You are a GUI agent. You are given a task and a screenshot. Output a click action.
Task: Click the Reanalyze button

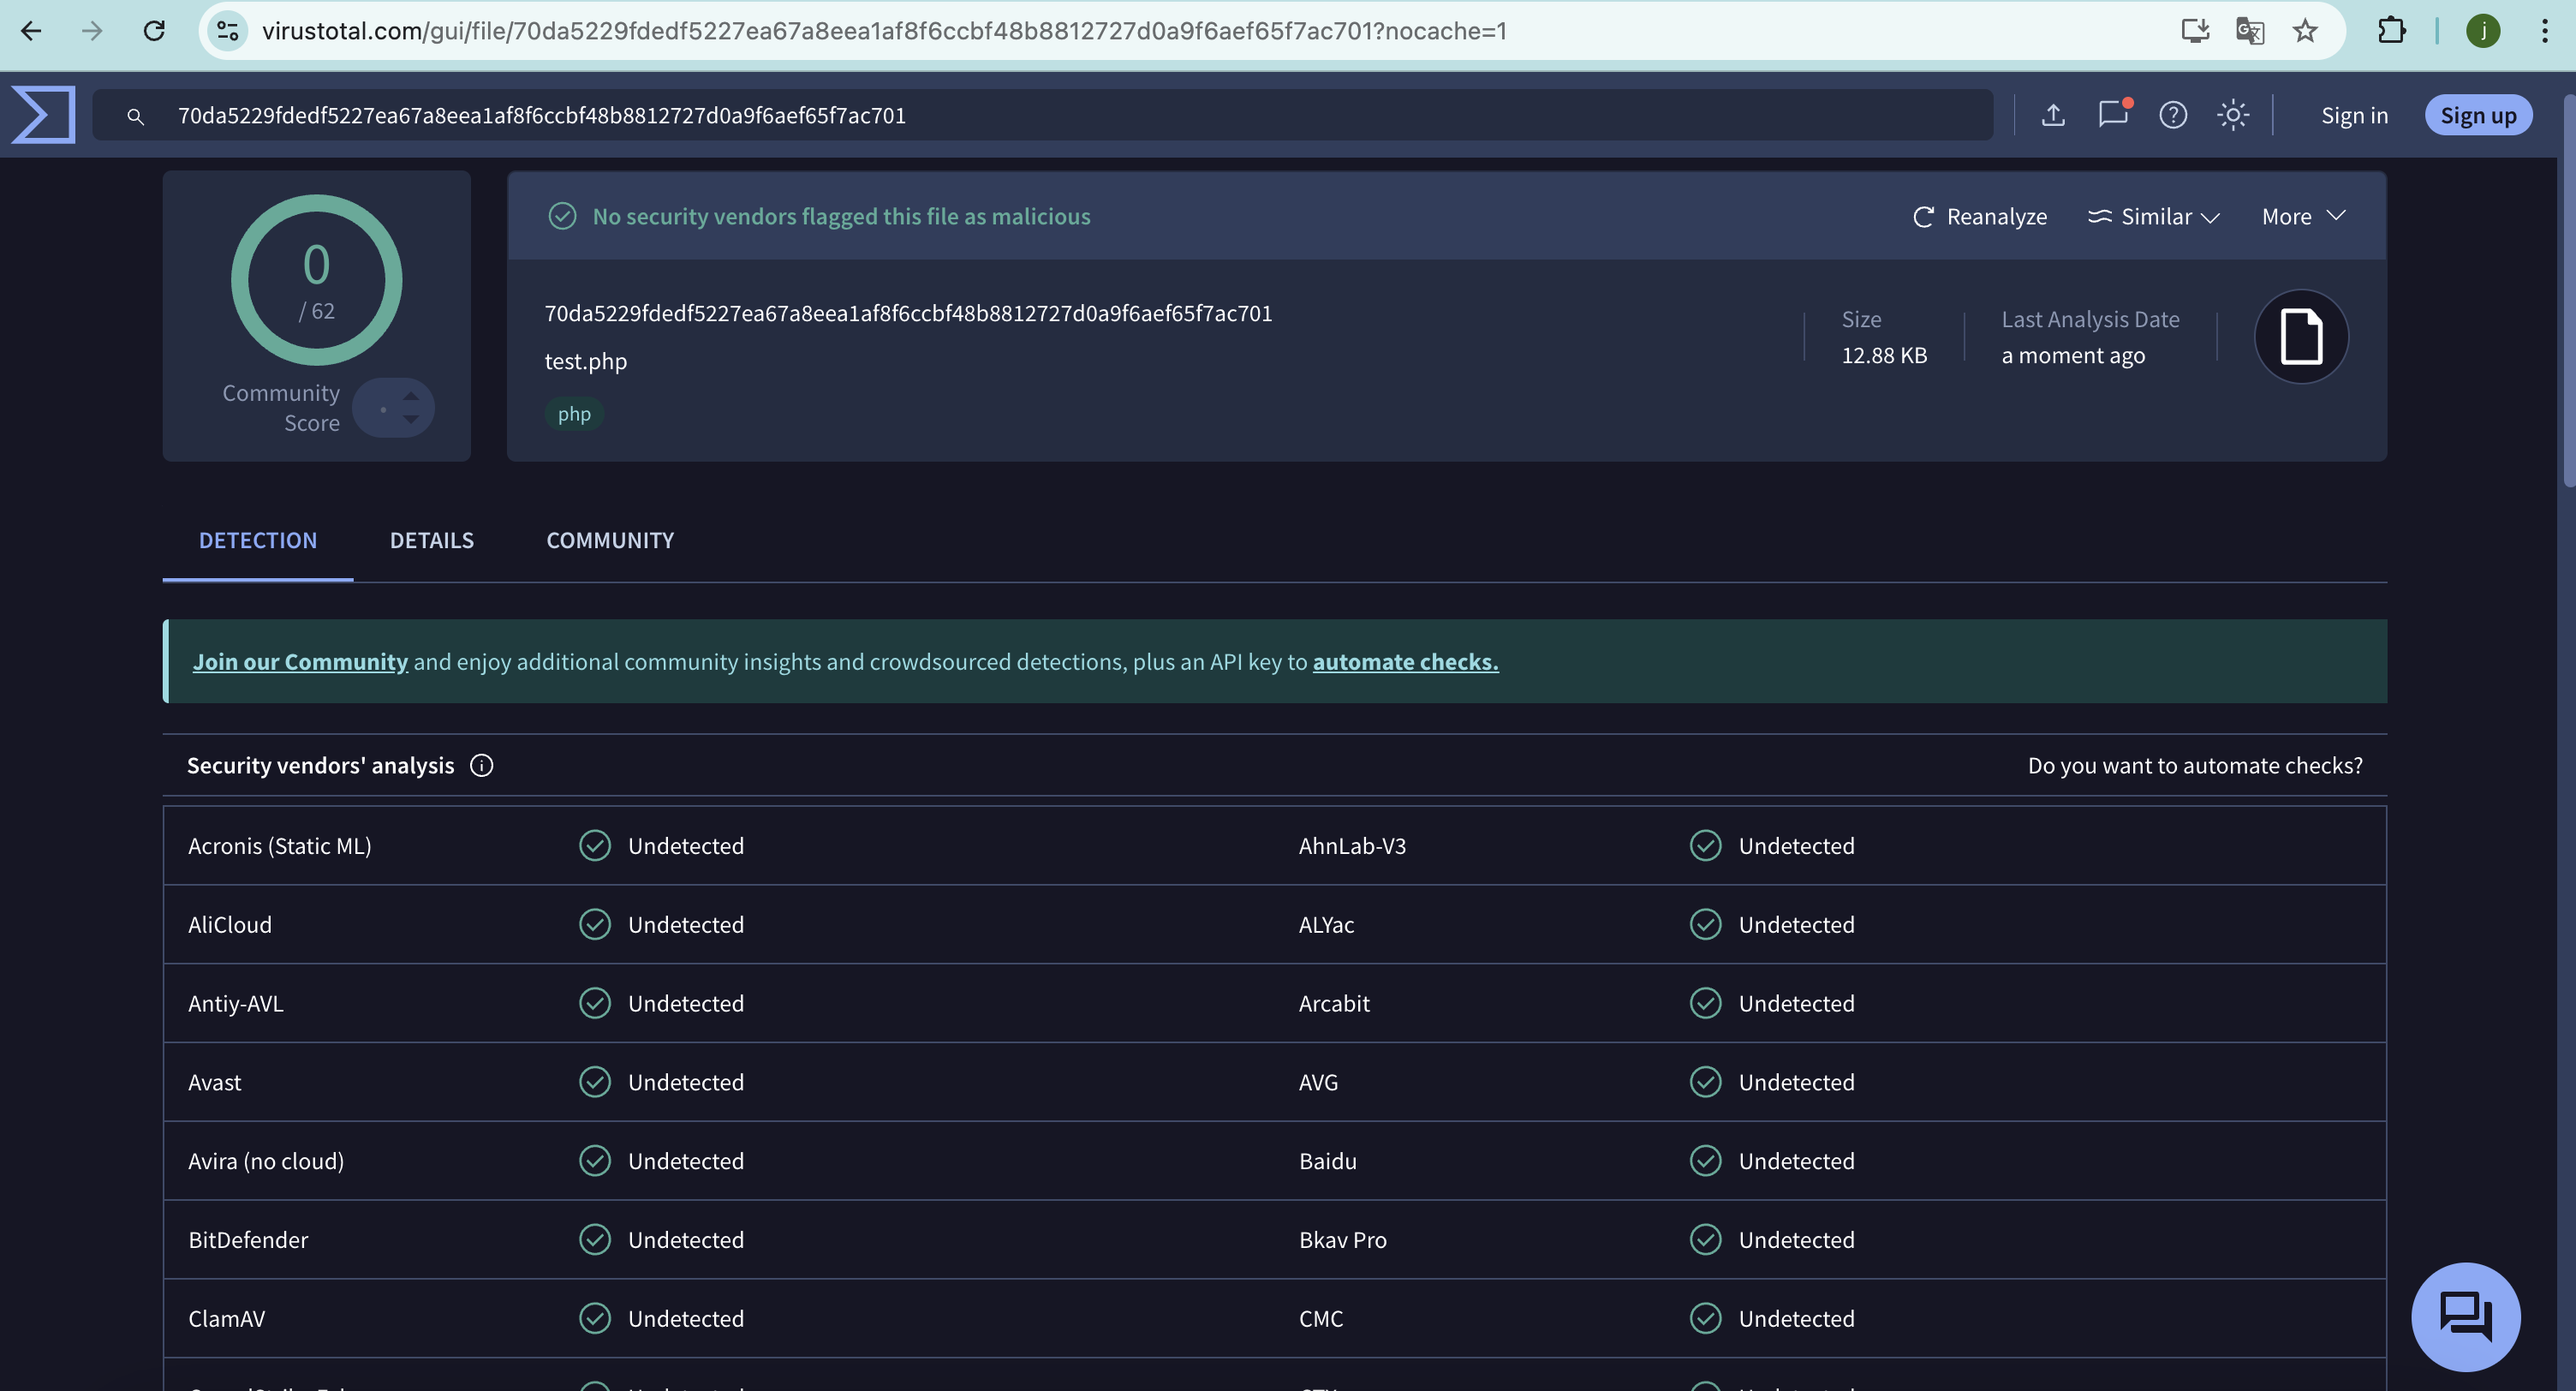1979,216
